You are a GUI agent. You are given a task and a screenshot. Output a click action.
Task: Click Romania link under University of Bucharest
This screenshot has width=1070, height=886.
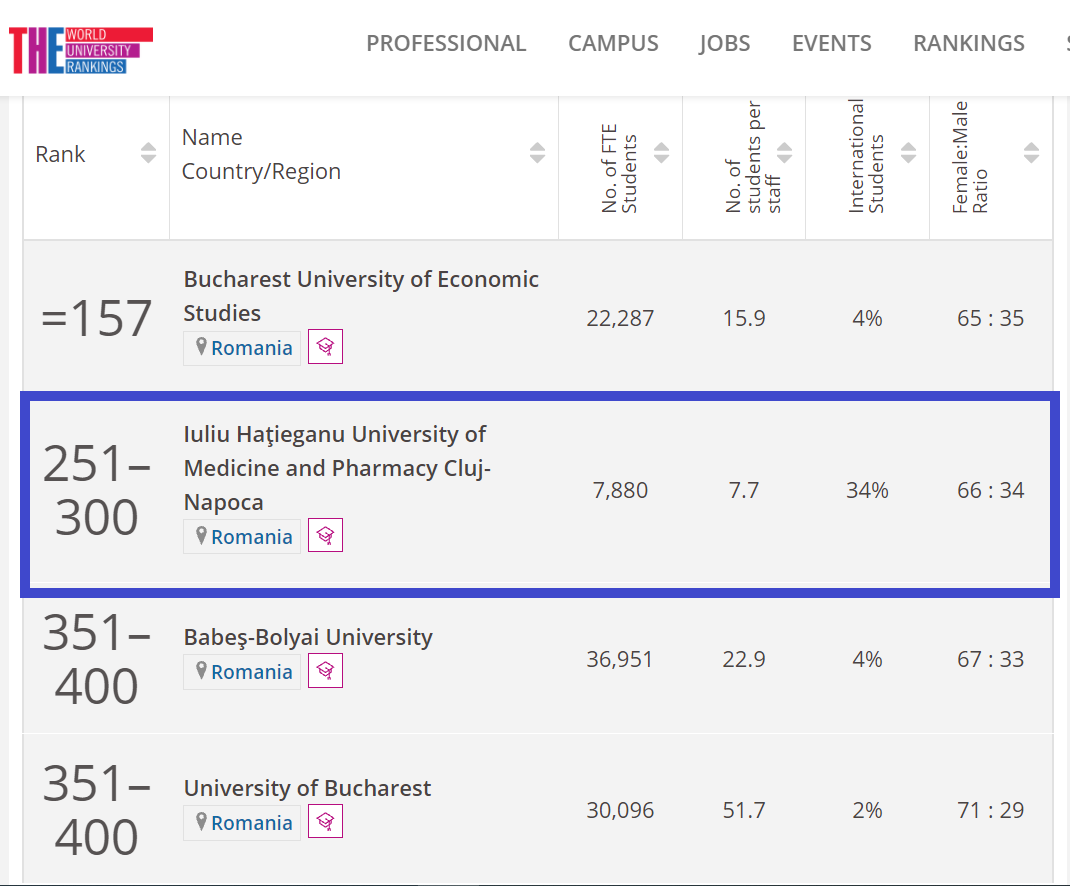[252, 823]
